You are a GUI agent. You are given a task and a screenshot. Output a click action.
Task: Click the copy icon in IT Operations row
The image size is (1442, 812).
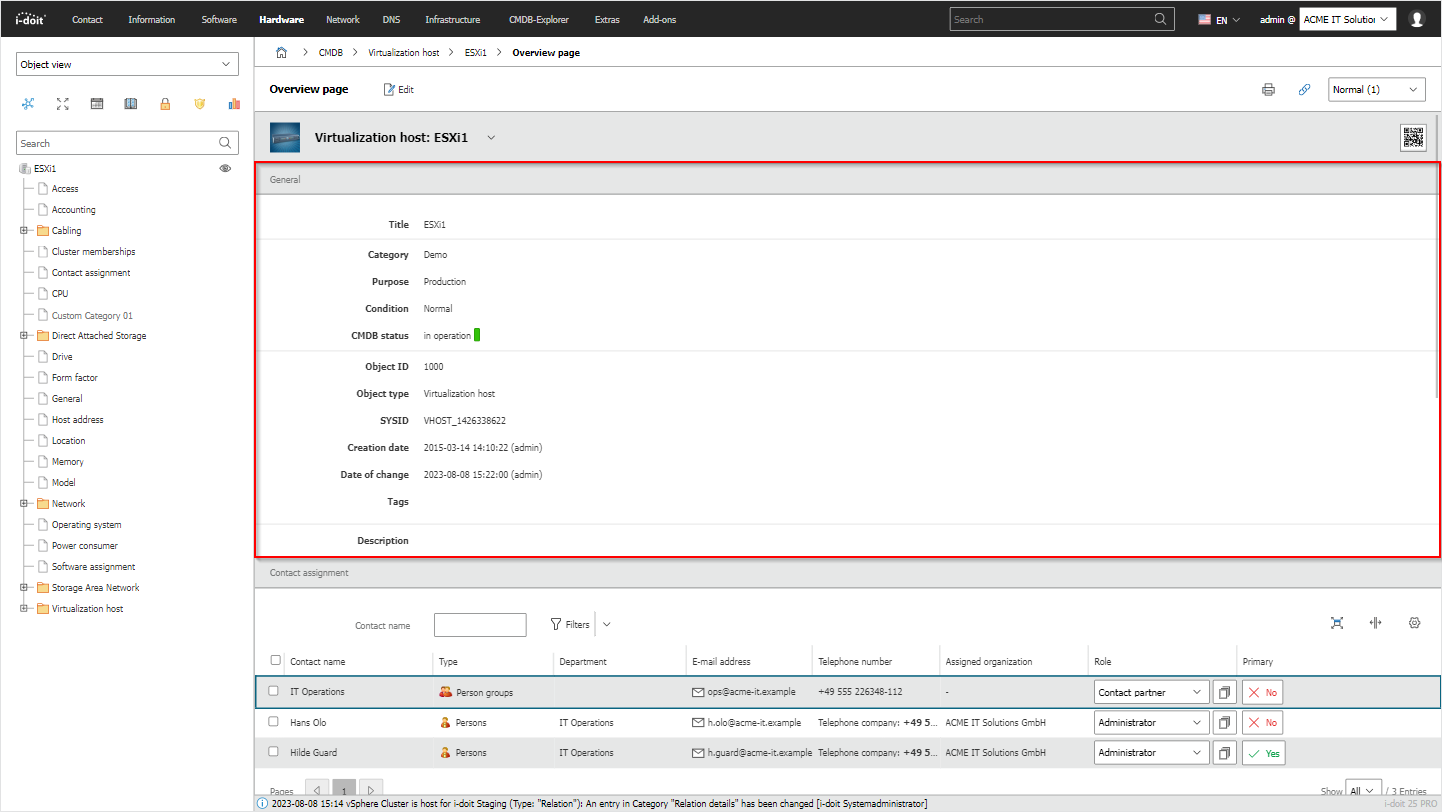1224,692
